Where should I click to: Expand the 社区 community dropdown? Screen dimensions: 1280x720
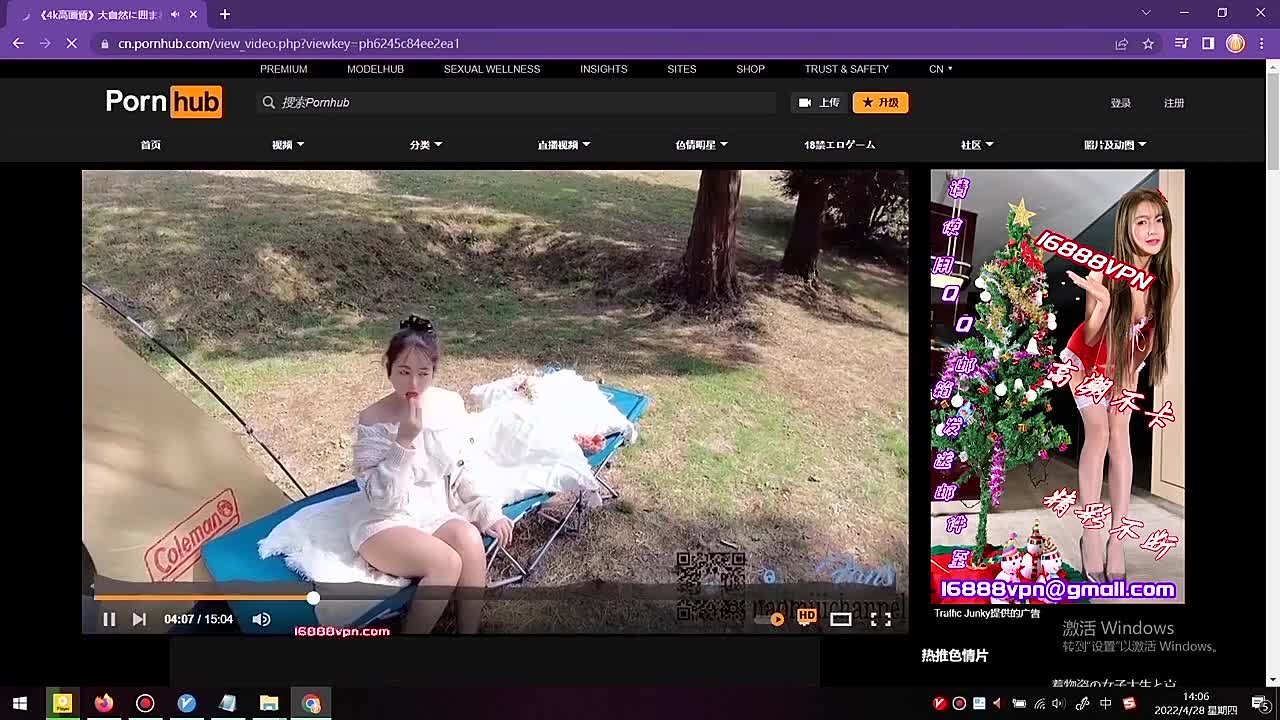tap(977, 145)
